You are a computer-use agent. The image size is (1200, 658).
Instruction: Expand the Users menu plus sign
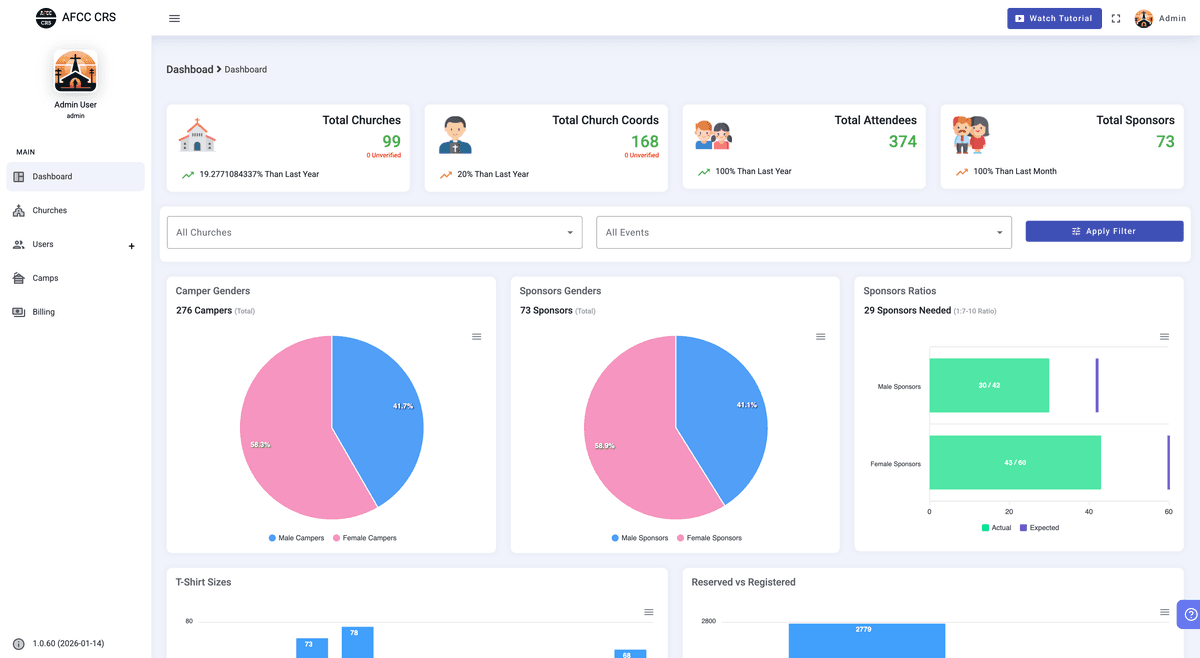point(131,246)
